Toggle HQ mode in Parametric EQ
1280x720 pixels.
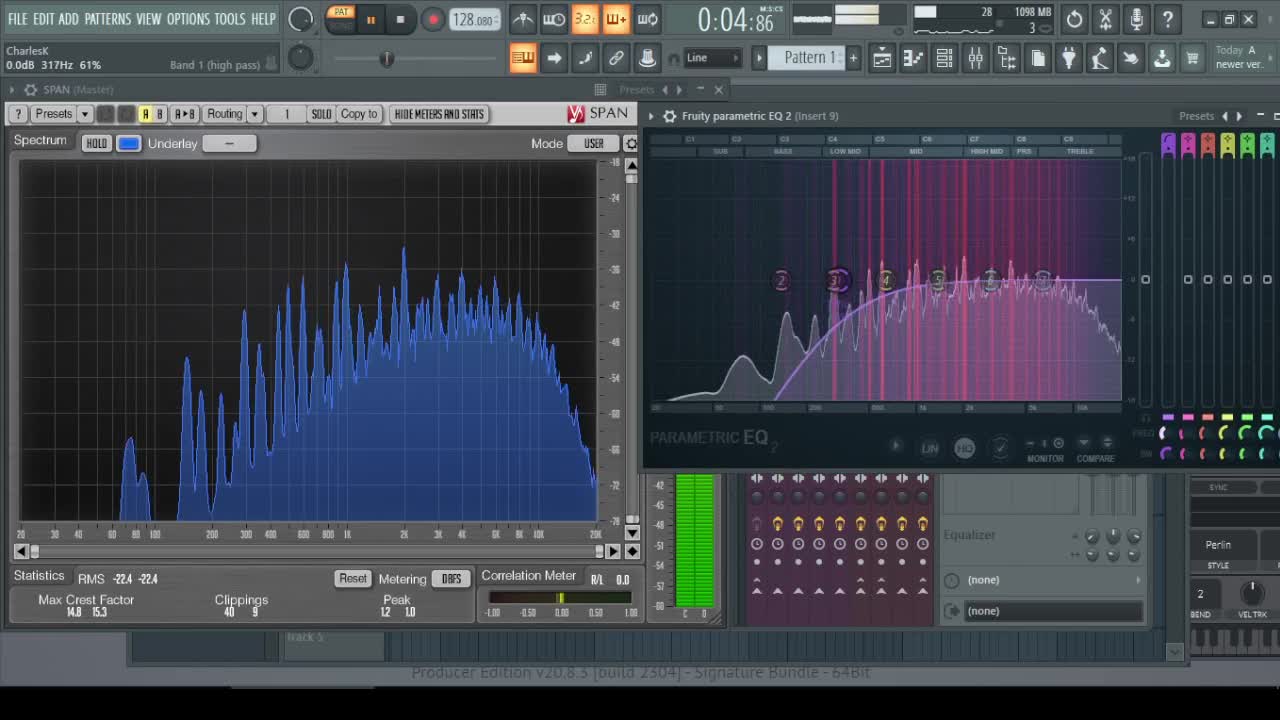(964, 448)
